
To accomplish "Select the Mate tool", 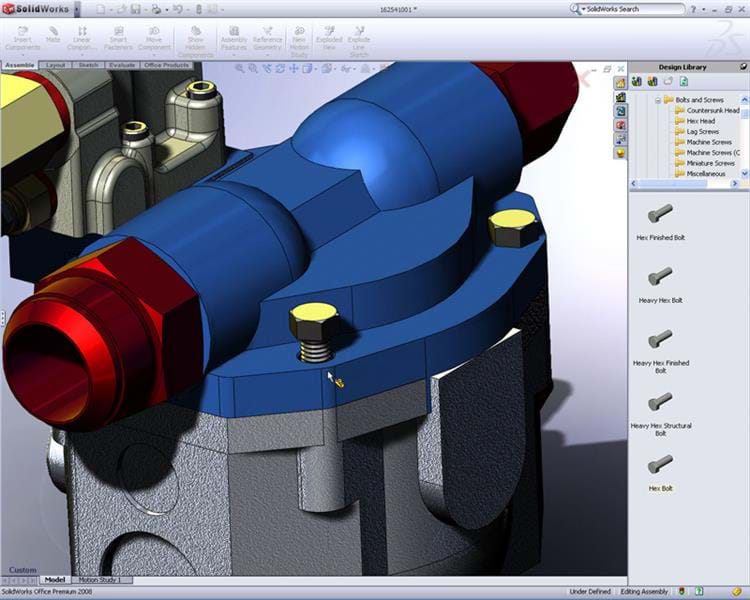I will pos(53,35).
